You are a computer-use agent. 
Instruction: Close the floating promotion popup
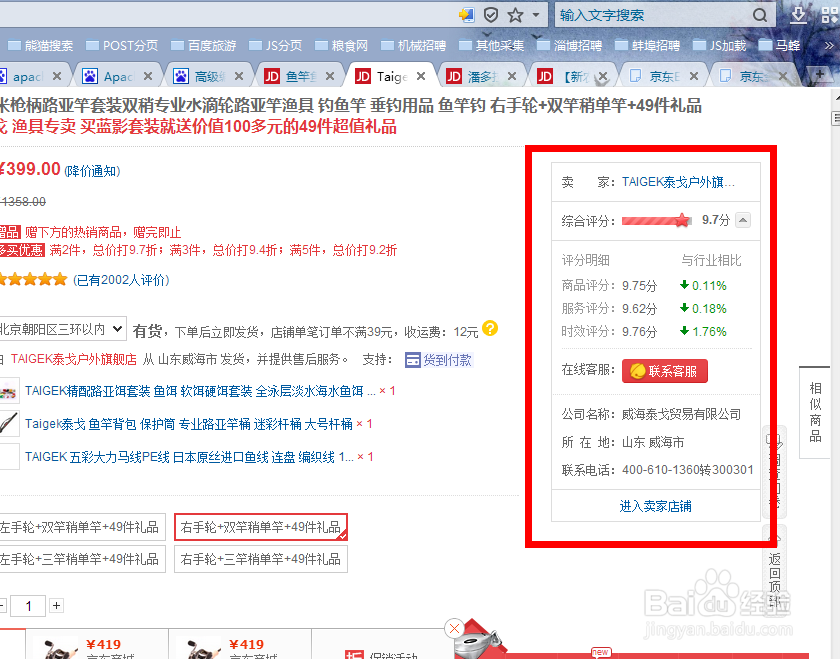click(454, 628)
